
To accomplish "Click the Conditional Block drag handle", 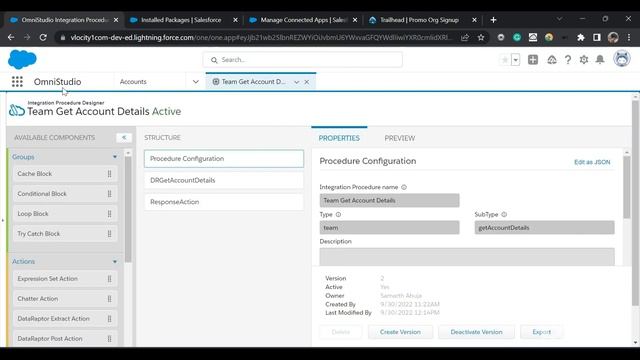I will [x=109, y=194].
